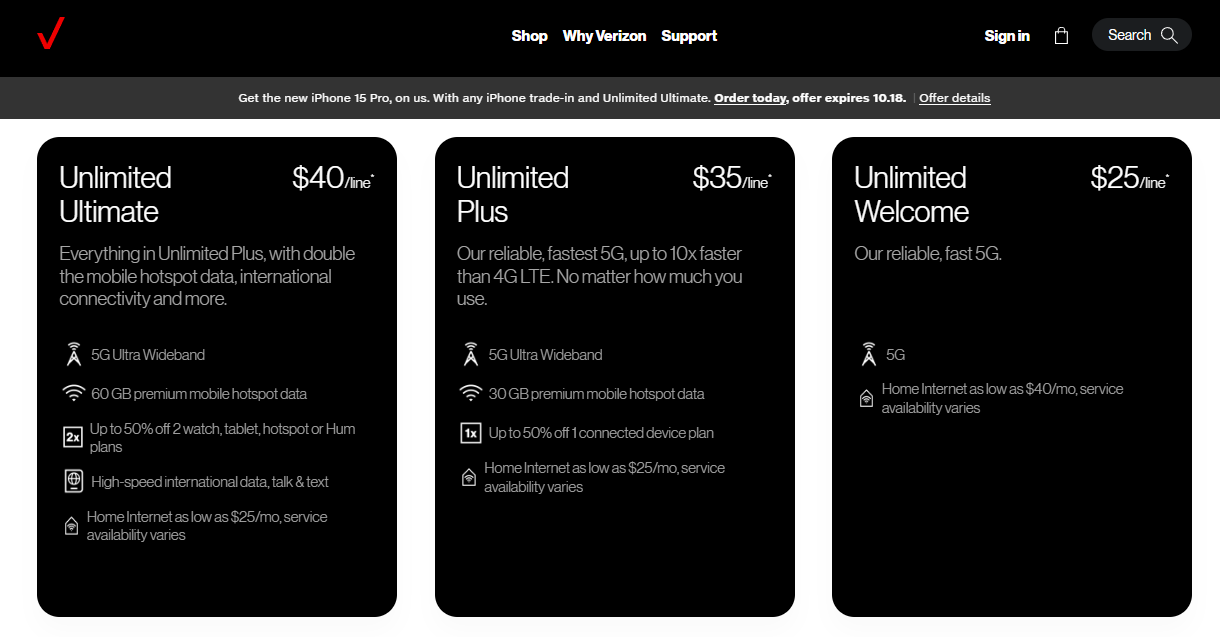This screenshot has height=637, width=1220.
Task: Open the Offer details link
Action: [955, 98]
